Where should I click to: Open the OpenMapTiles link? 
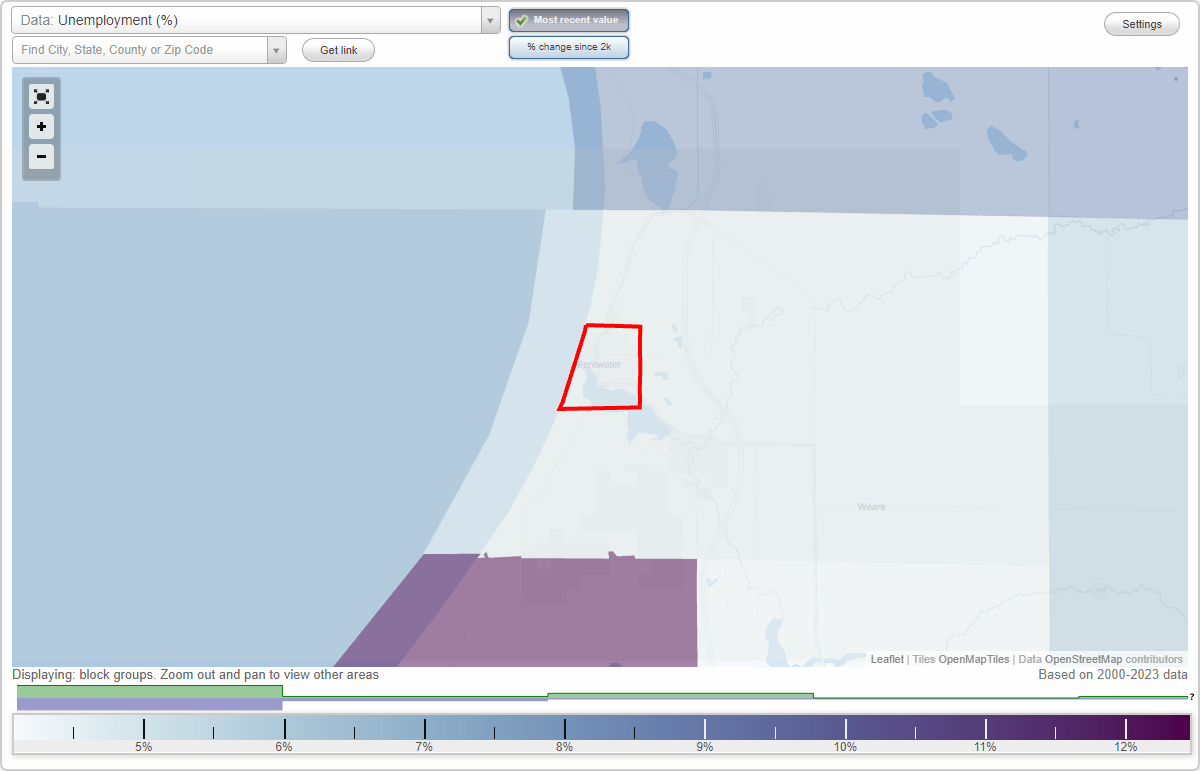(x=974, y=659)
